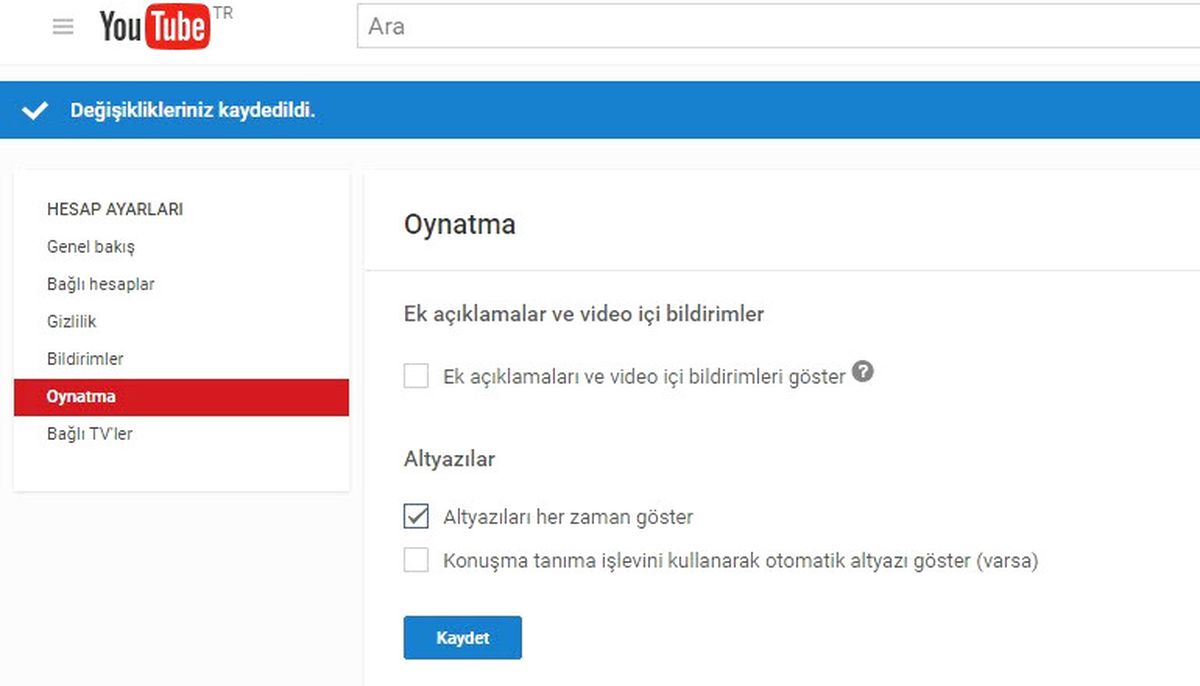Select the Oynatma sidebar item
The width and height of the screenshot is (1200, 686).
pos(181,397)
